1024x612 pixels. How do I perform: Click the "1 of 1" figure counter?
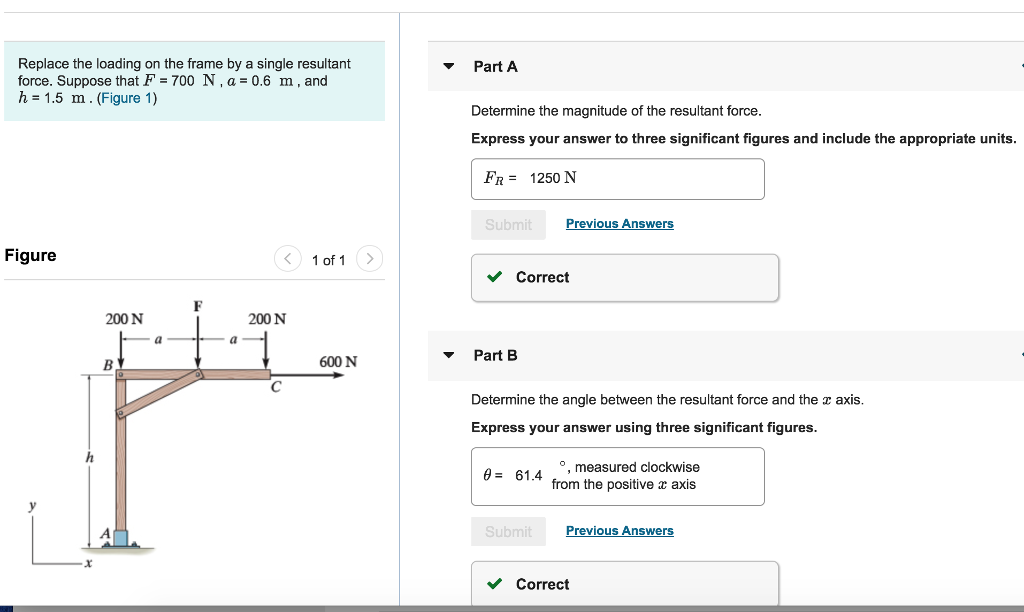pos(328,260)
